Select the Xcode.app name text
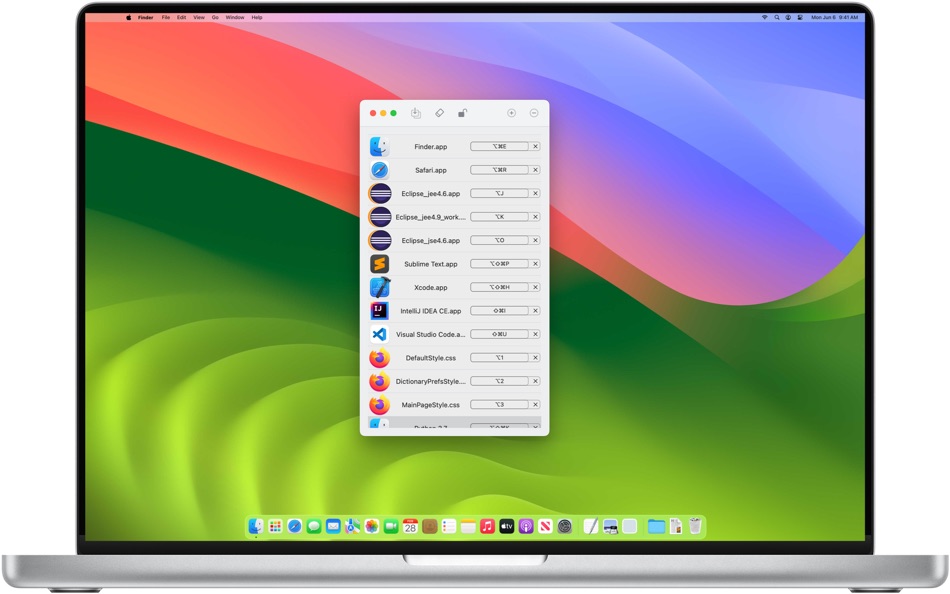Screen dimensions: 950x594 pyautogui.click(x=431, y=288)
